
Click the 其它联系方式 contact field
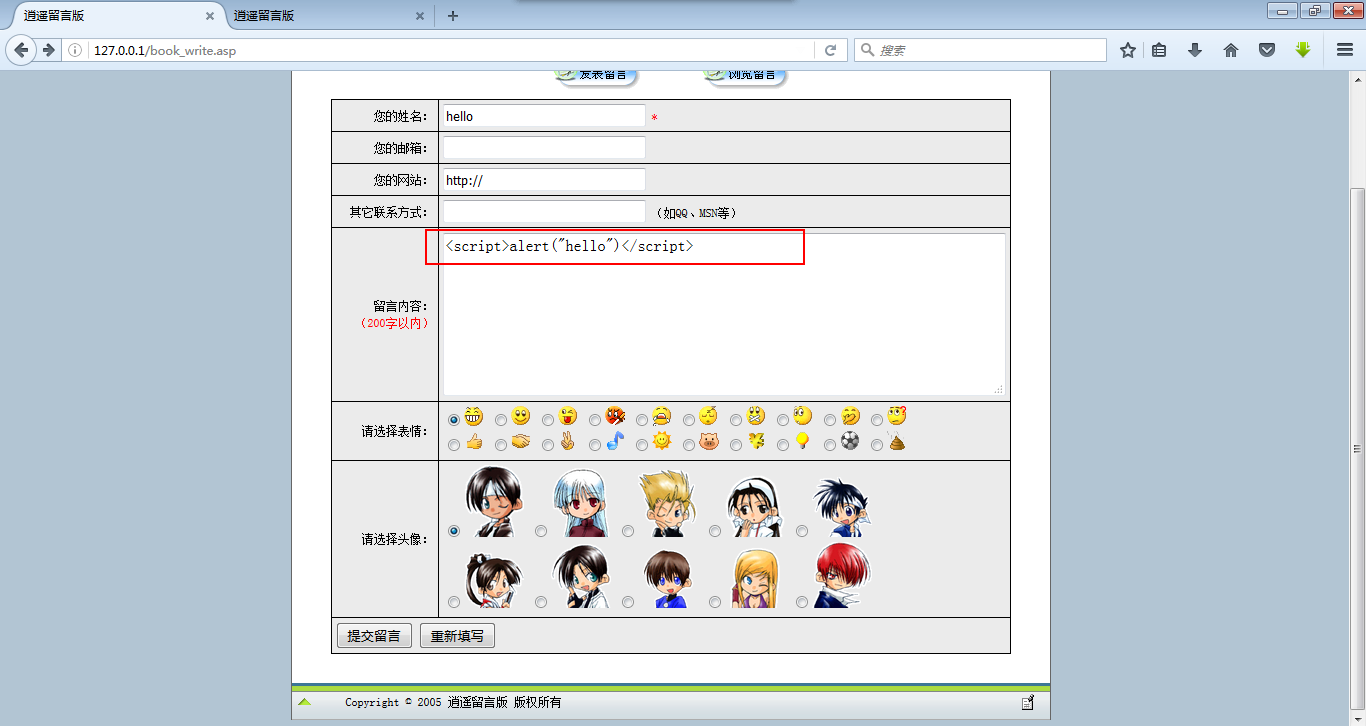(x=544, y=212)
